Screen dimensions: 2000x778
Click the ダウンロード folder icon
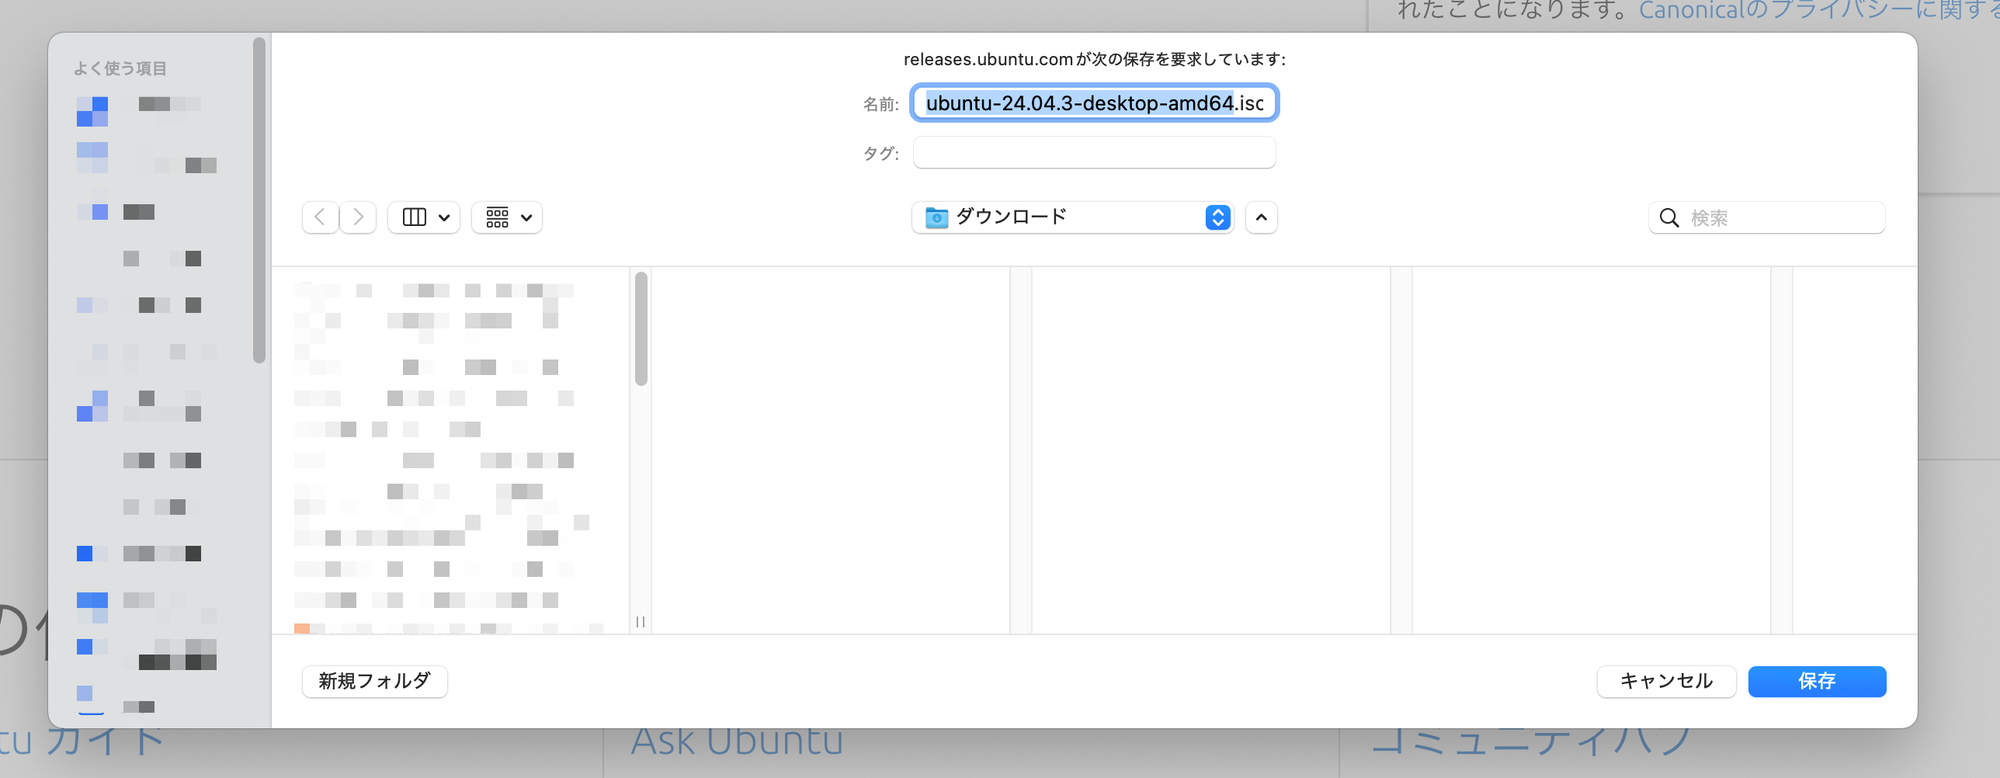pos(936,217)
